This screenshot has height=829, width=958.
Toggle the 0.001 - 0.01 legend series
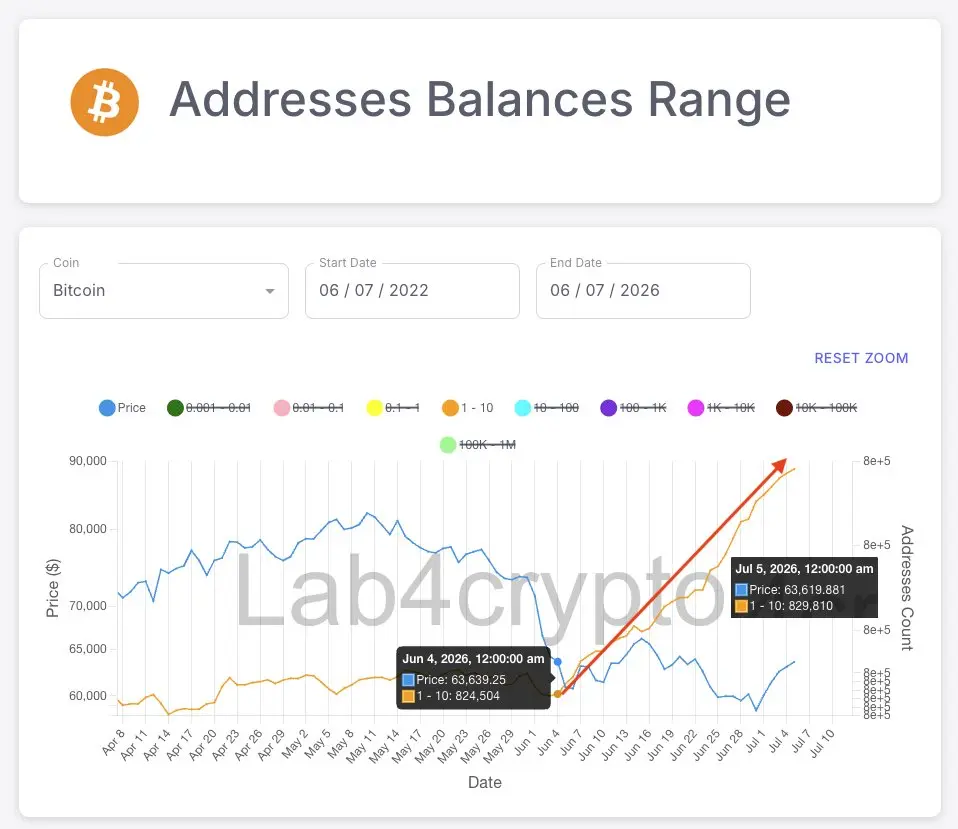209,407
